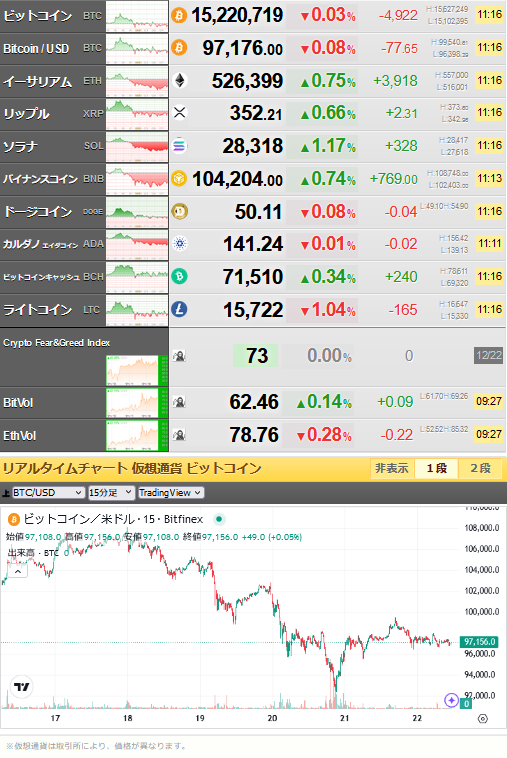Click the orange Bitcoin coin icon in the Bitcoin/USD row

tap(179, 48)
